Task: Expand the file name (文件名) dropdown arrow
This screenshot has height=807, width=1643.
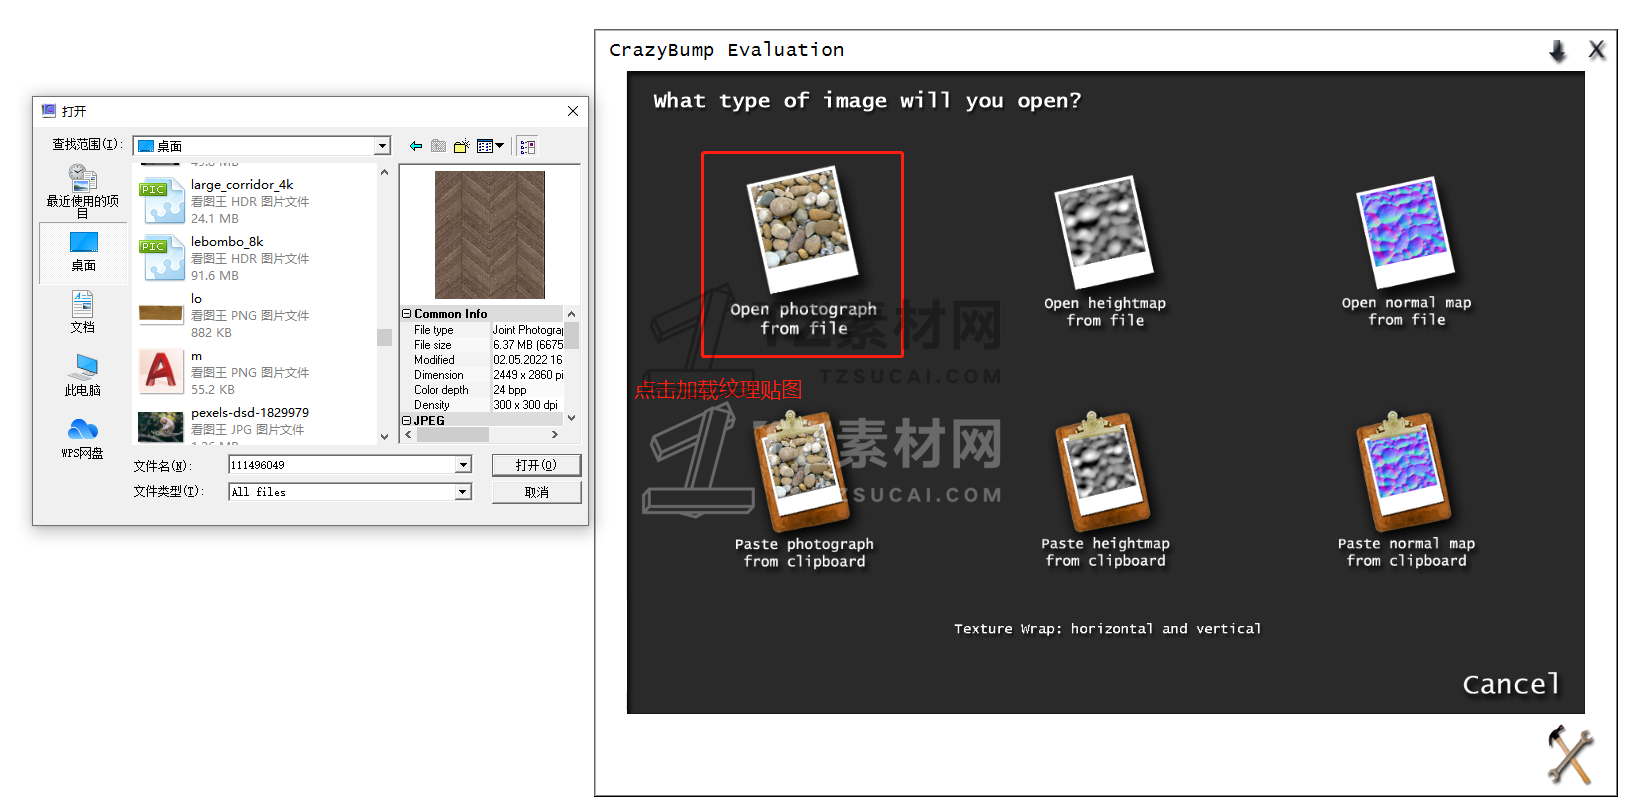Action: 463,465
